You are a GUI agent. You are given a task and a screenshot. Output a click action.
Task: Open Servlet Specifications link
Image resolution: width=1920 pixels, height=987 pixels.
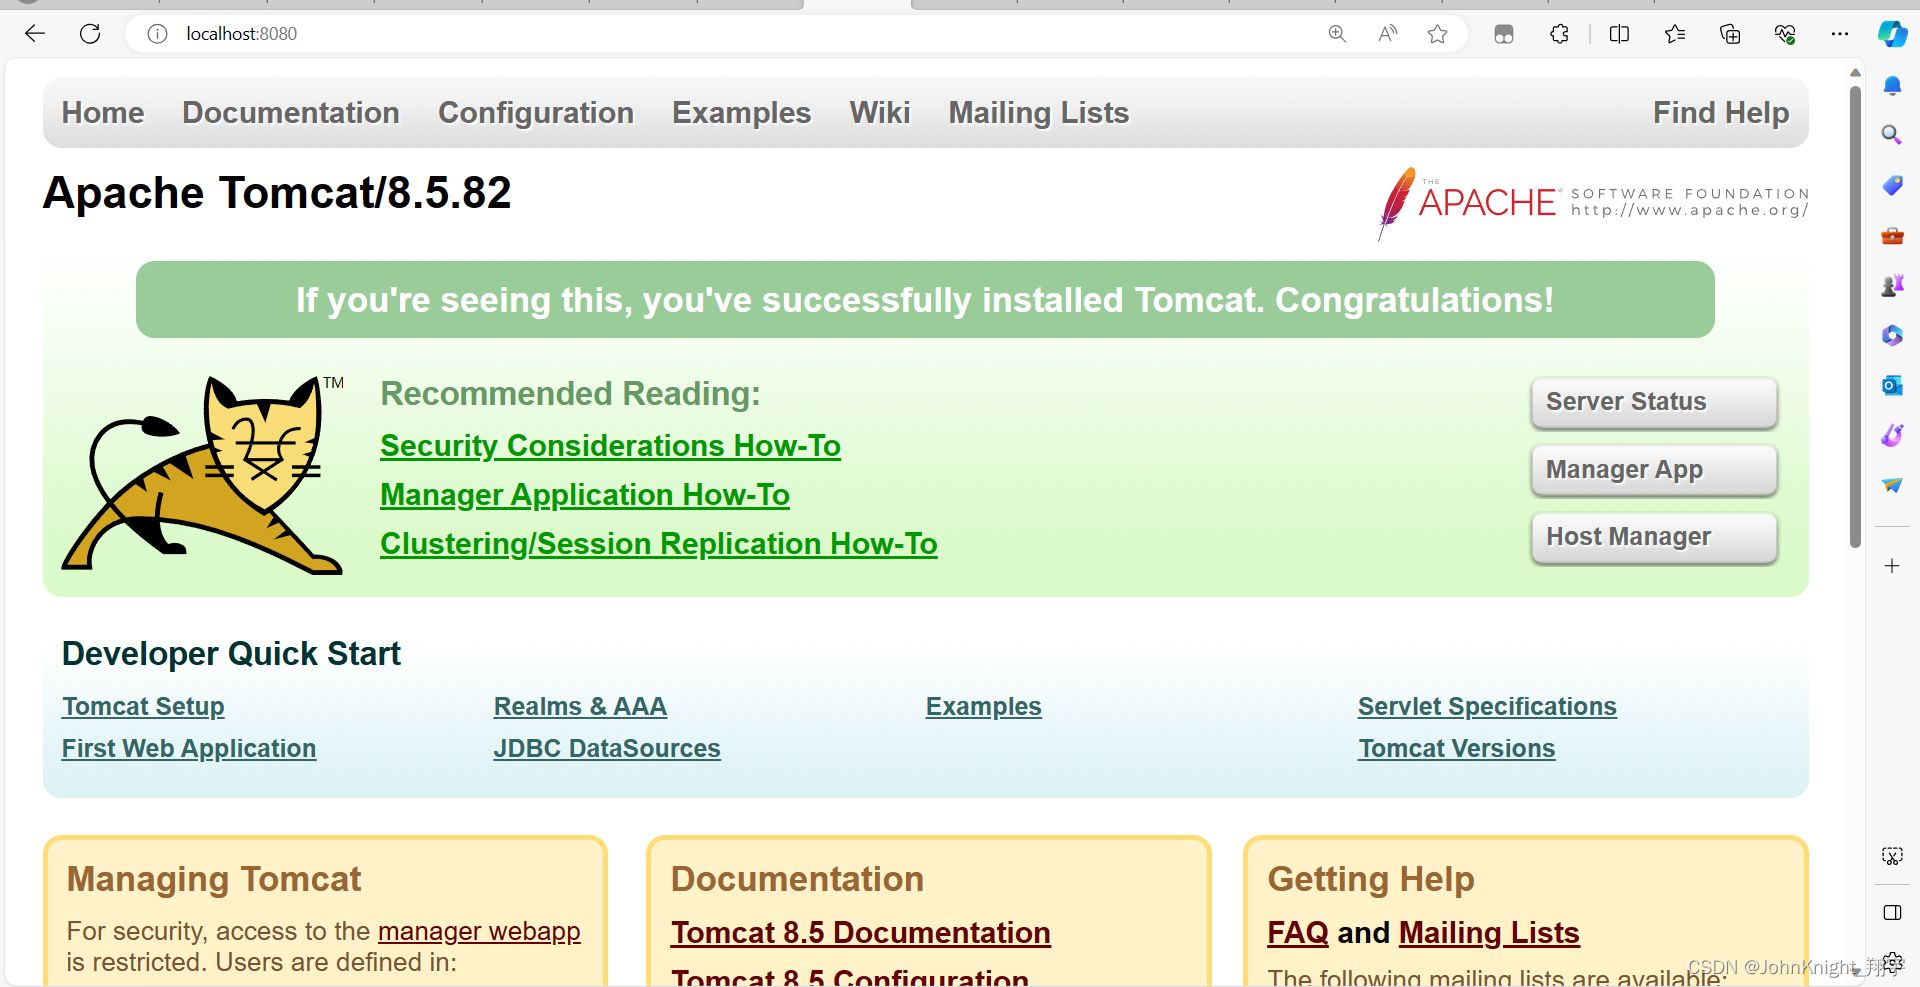(1487, 707)
